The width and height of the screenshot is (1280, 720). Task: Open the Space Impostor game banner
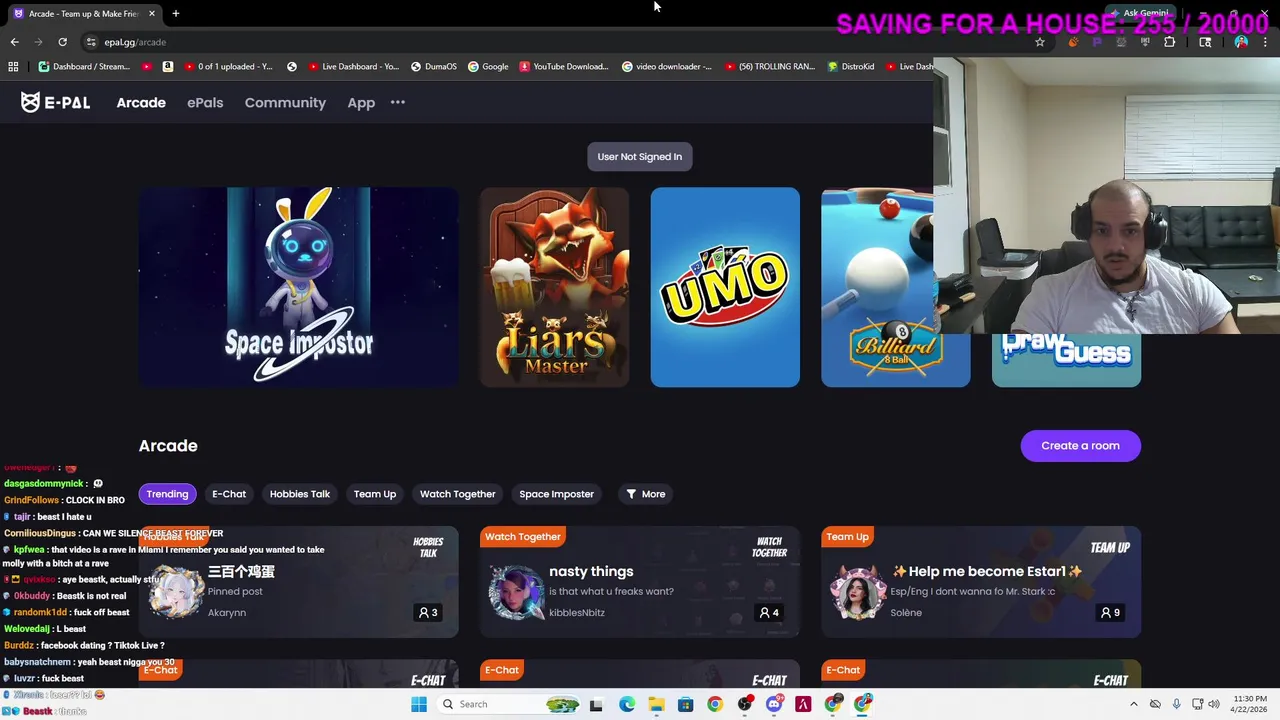(299, 287)
